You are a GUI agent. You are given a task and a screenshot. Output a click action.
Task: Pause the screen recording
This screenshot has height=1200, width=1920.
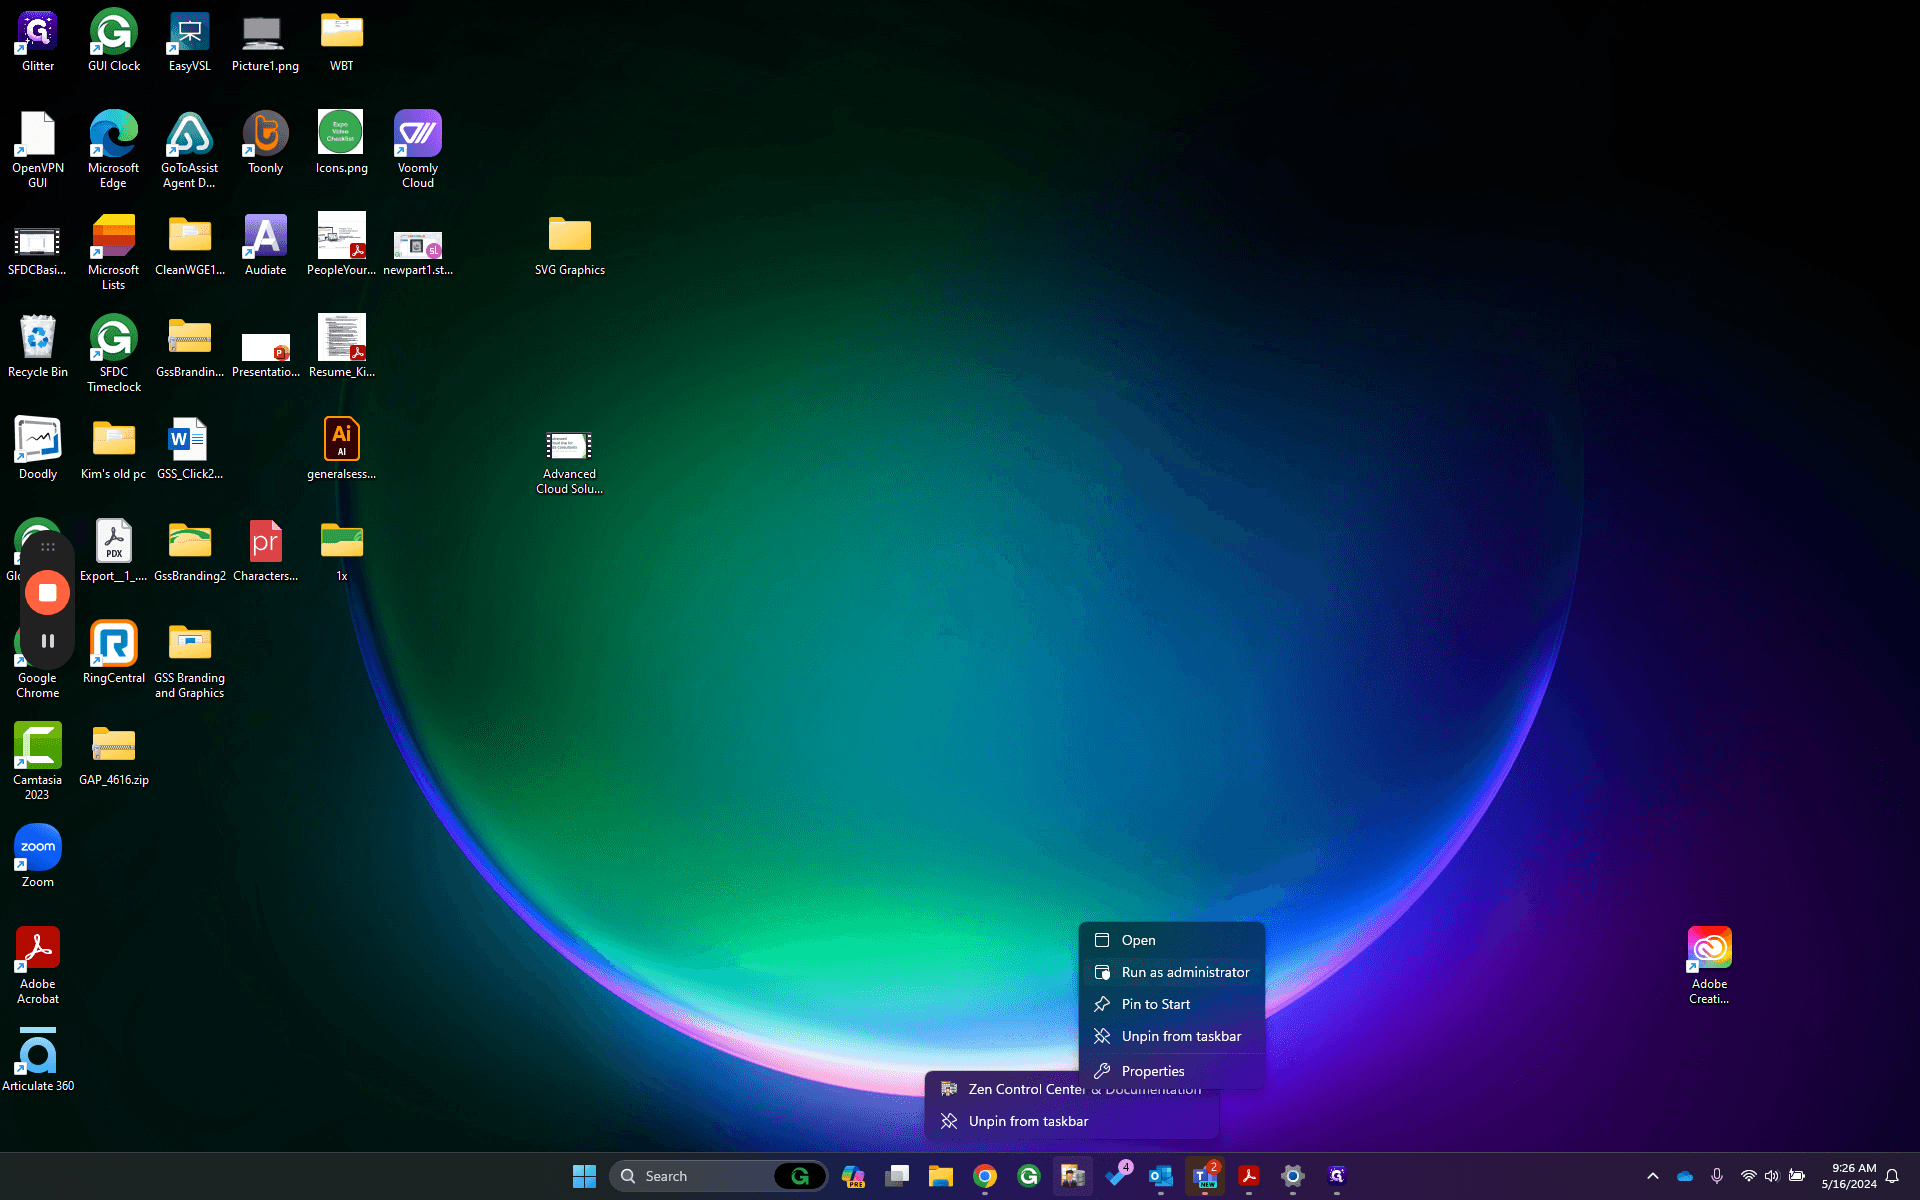[47, 641]
